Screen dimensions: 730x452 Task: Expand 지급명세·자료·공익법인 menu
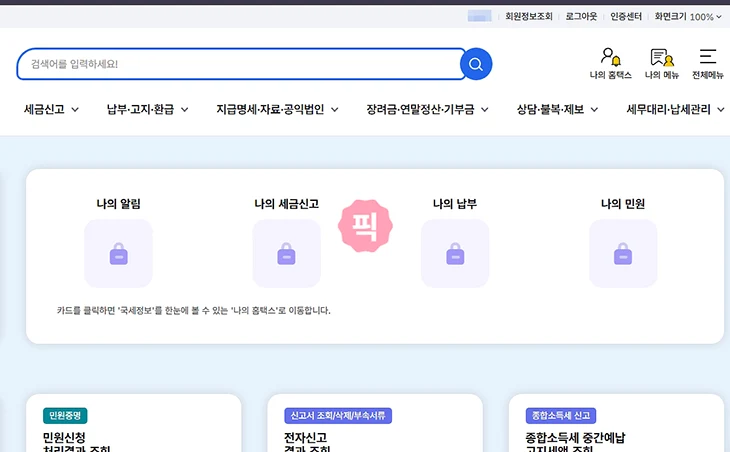(x=277, y=109)
